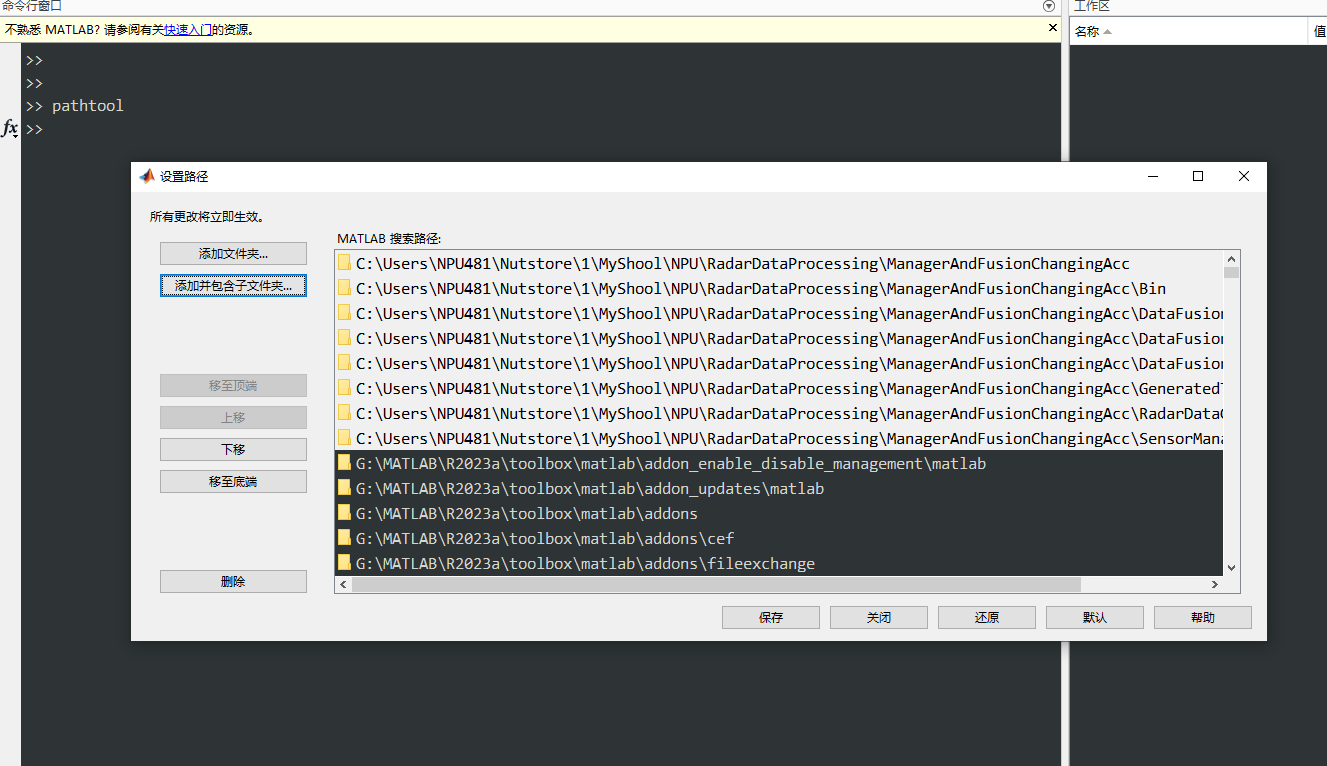Click the folder icon for addons\fileexchange path

pos(345,563)
